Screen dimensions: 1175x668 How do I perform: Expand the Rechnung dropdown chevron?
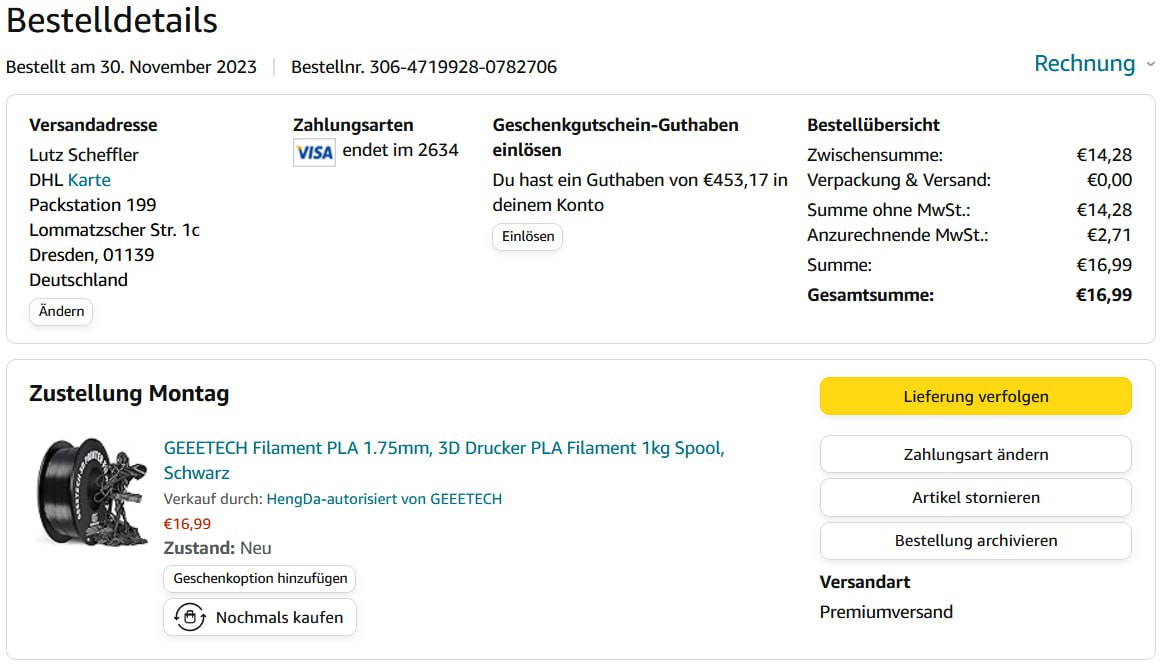1150,64
